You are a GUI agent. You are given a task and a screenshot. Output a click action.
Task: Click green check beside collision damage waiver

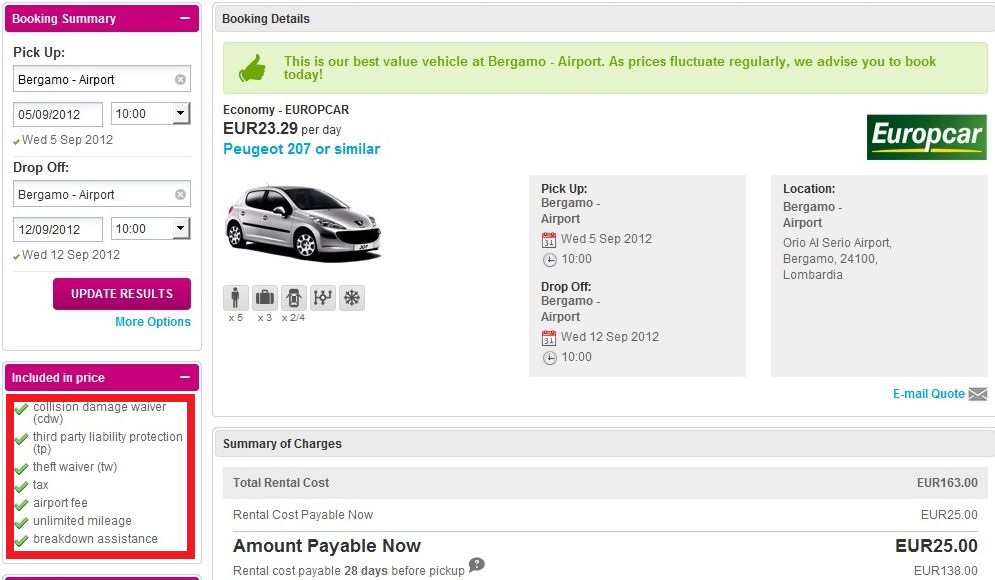(x=22, y=409)
